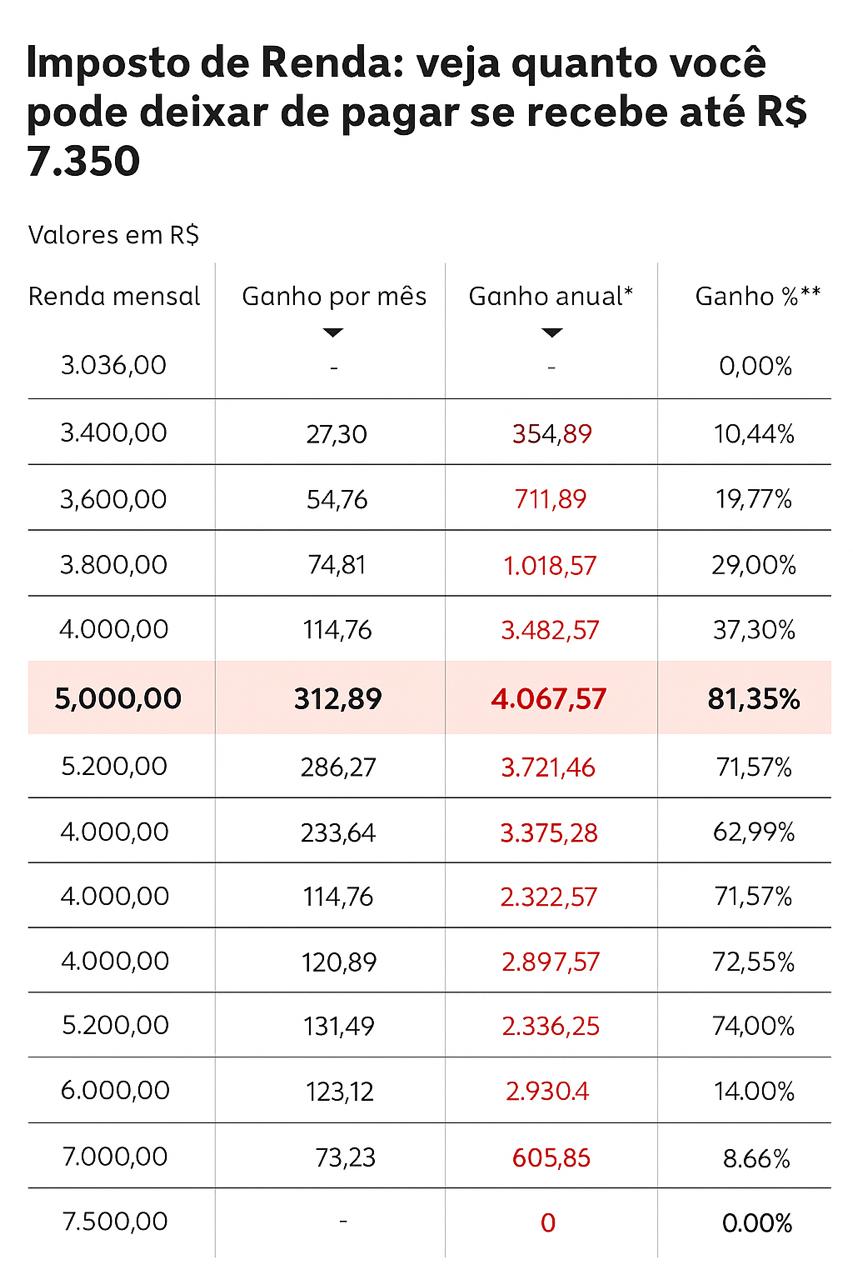Click the bold red 4.067,57 value
Screen dimensions: 853x1280
[549, 699]
